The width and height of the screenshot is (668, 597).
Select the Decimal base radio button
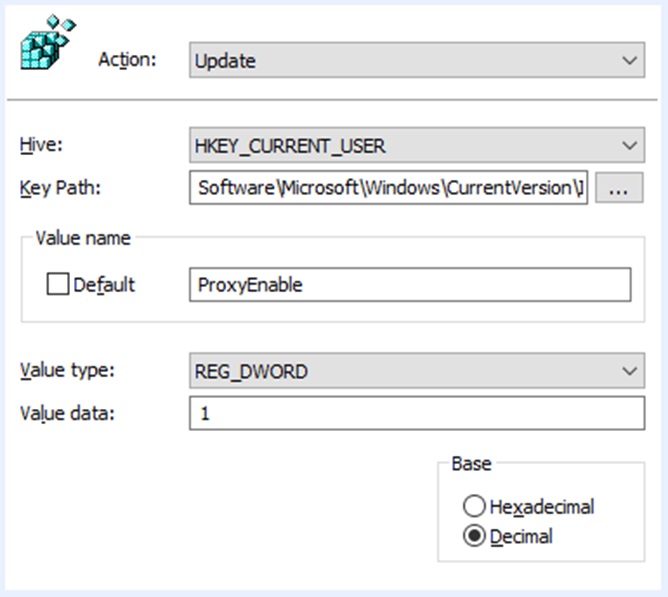click(x=474, y=537)
